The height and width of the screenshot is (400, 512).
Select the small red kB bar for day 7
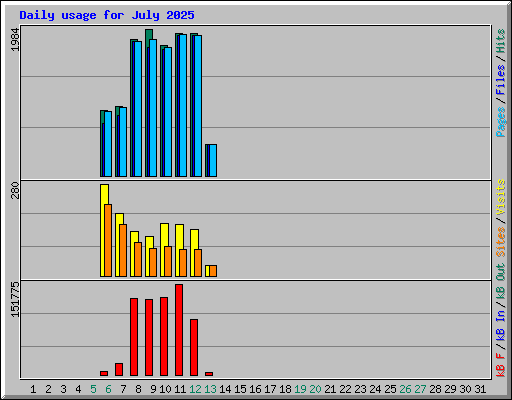click(x=119, y=370)
